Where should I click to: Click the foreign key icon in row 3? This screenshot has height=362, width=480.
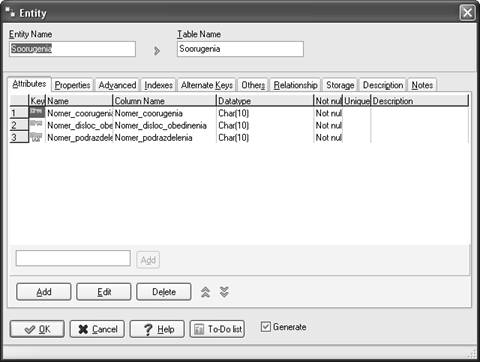36,137
